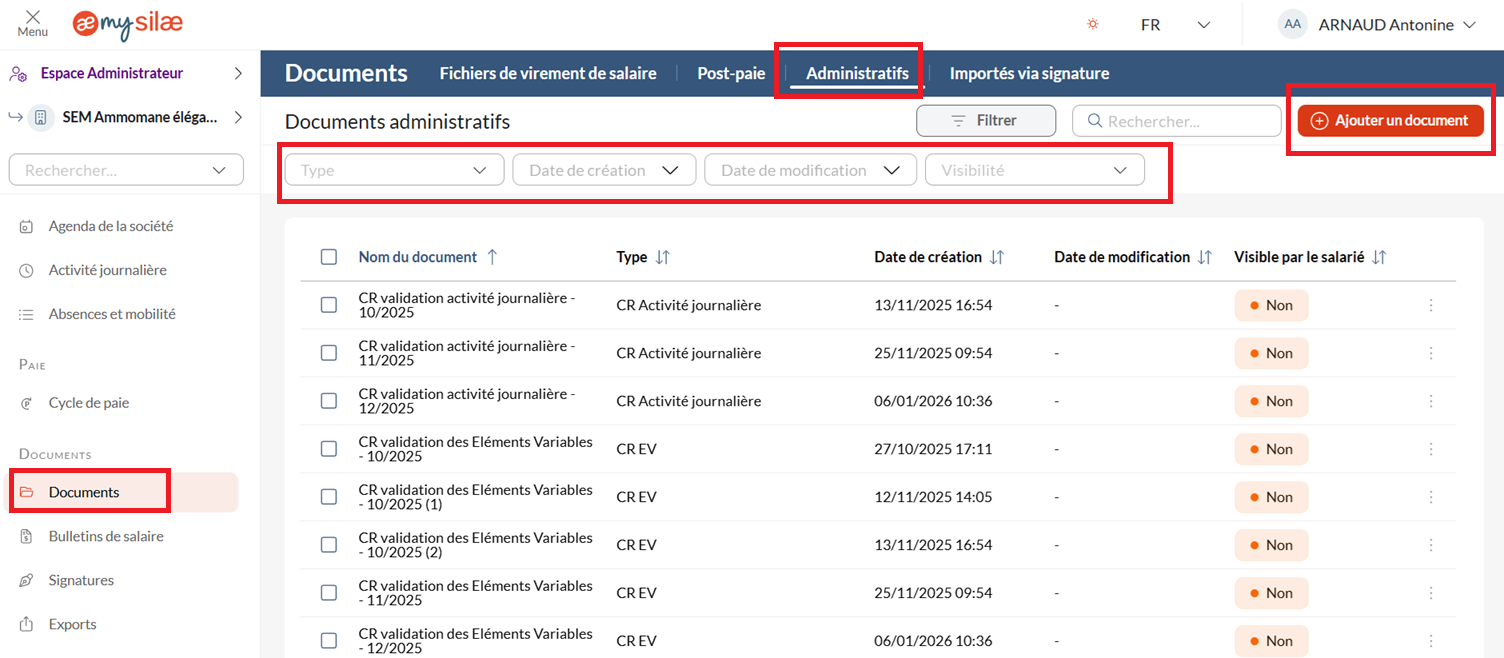This screenshot has width=1504, height=658.
Task: Open three-dot menu for first document row
Action: point(1431,305)
